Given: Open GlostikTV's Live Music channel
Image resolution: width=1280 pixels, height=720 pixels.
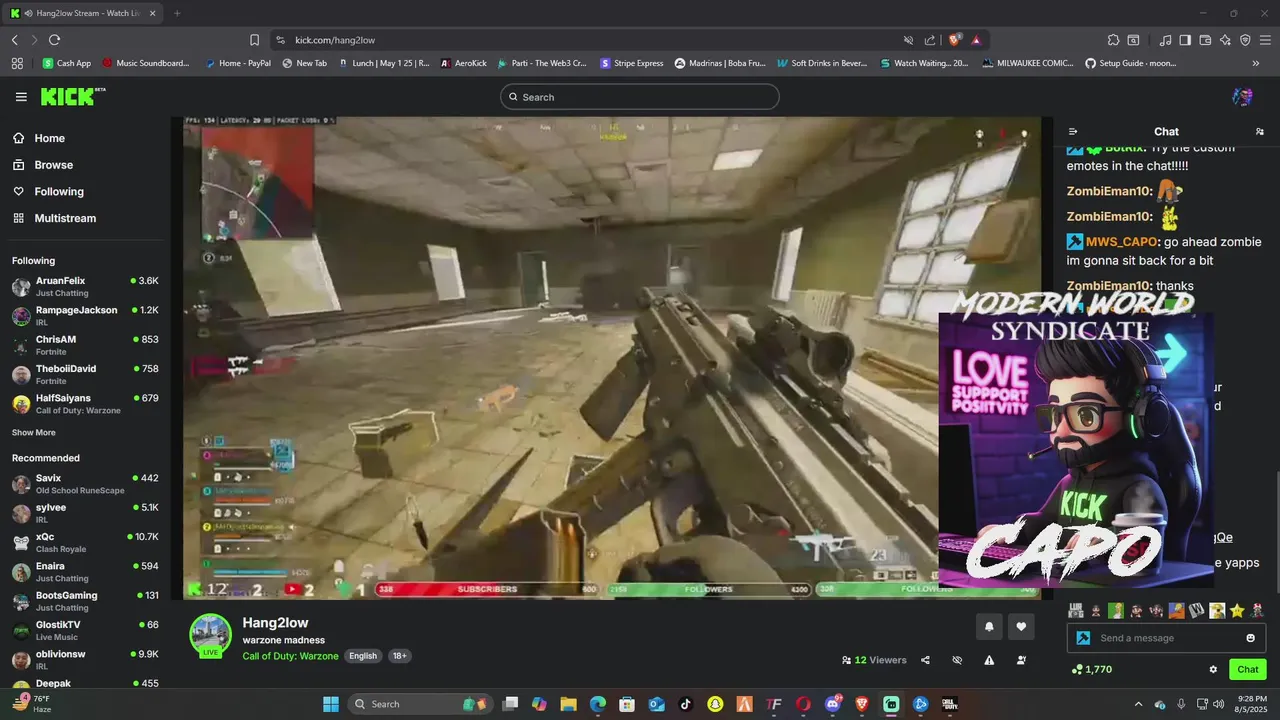Looking at the screenshot, I should pos(85,630).
